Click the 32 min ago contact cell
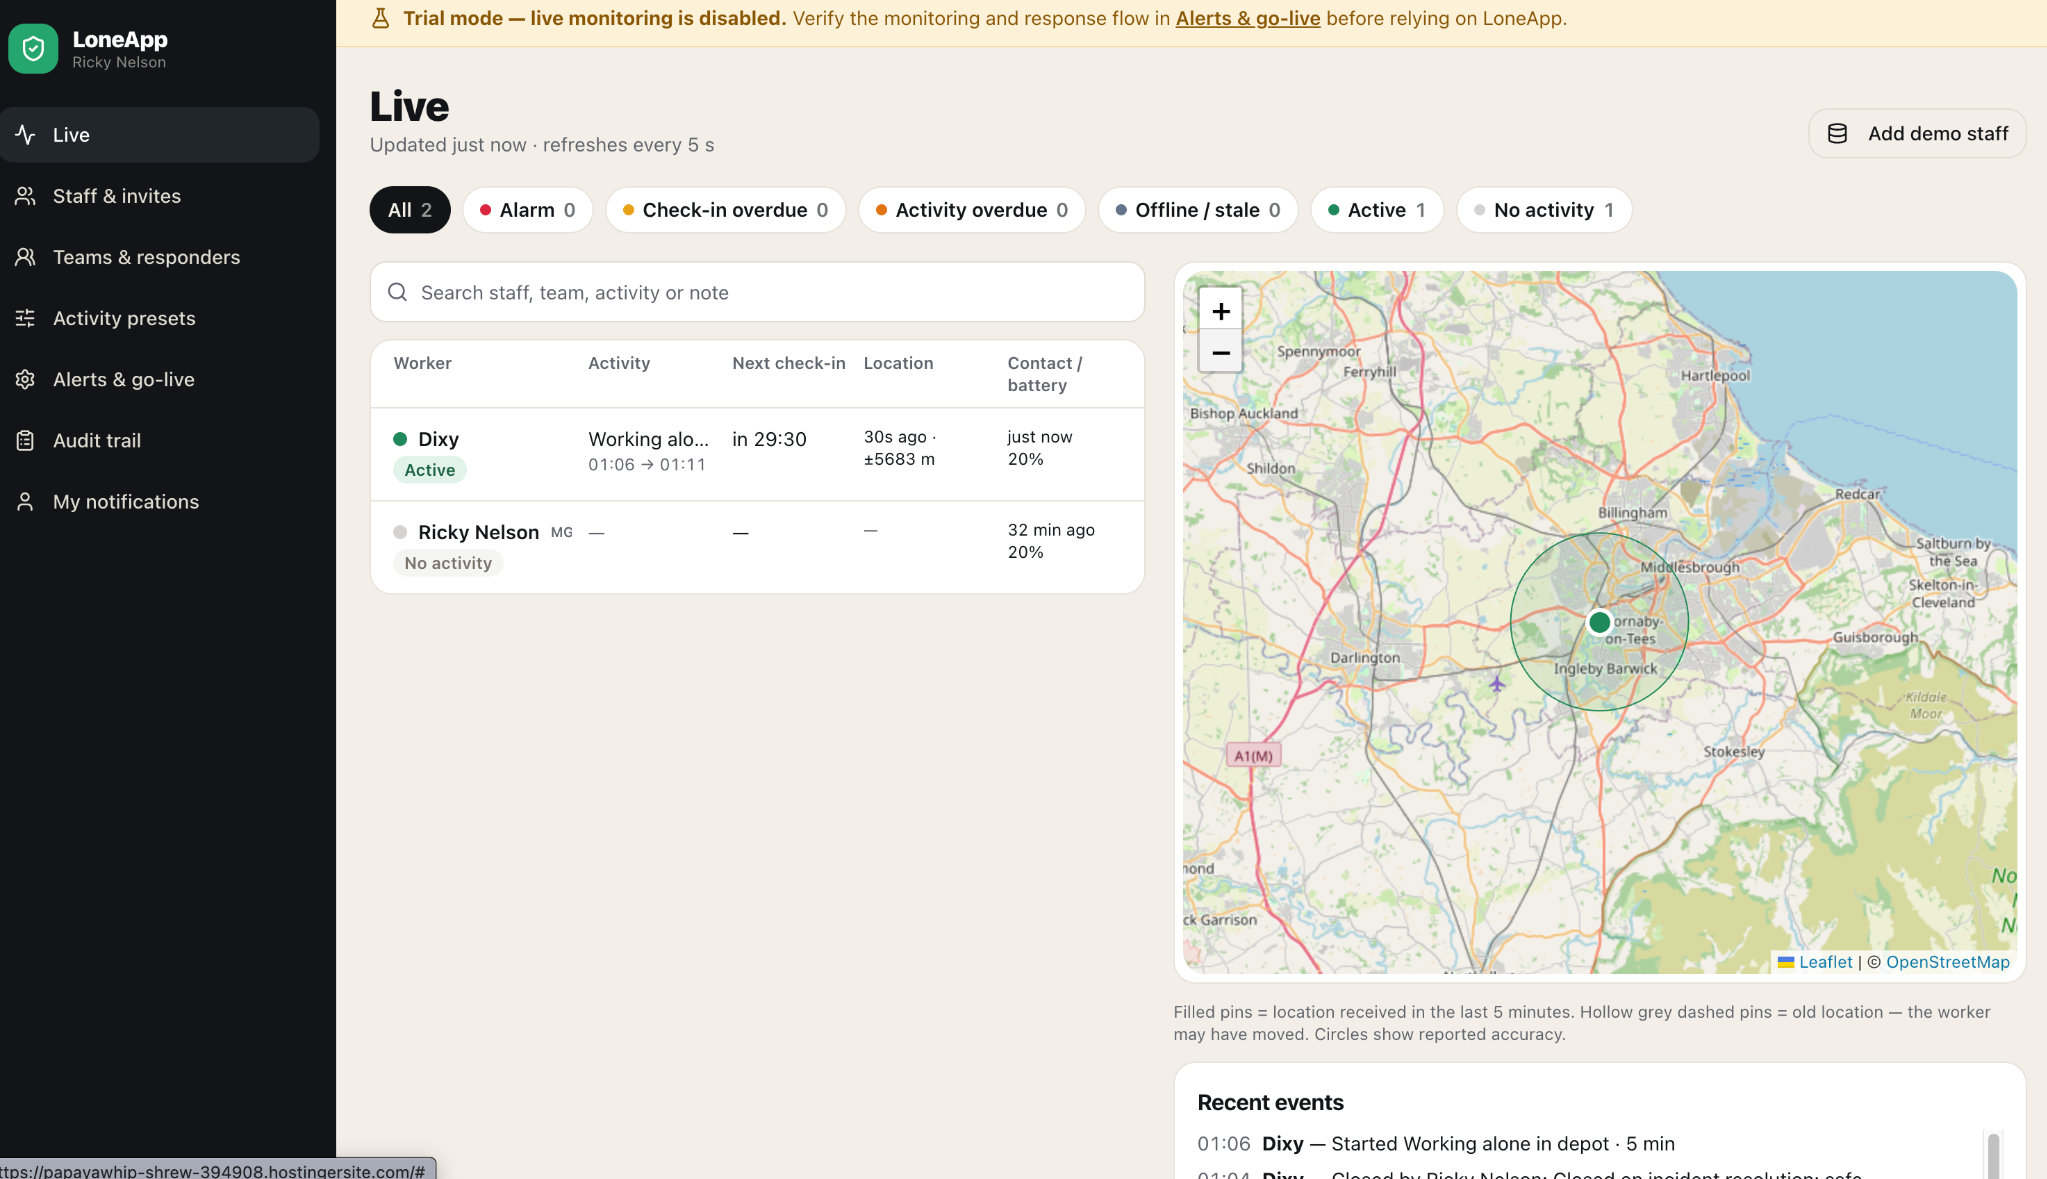The image size is (2047, 1179). point(1051,530)
